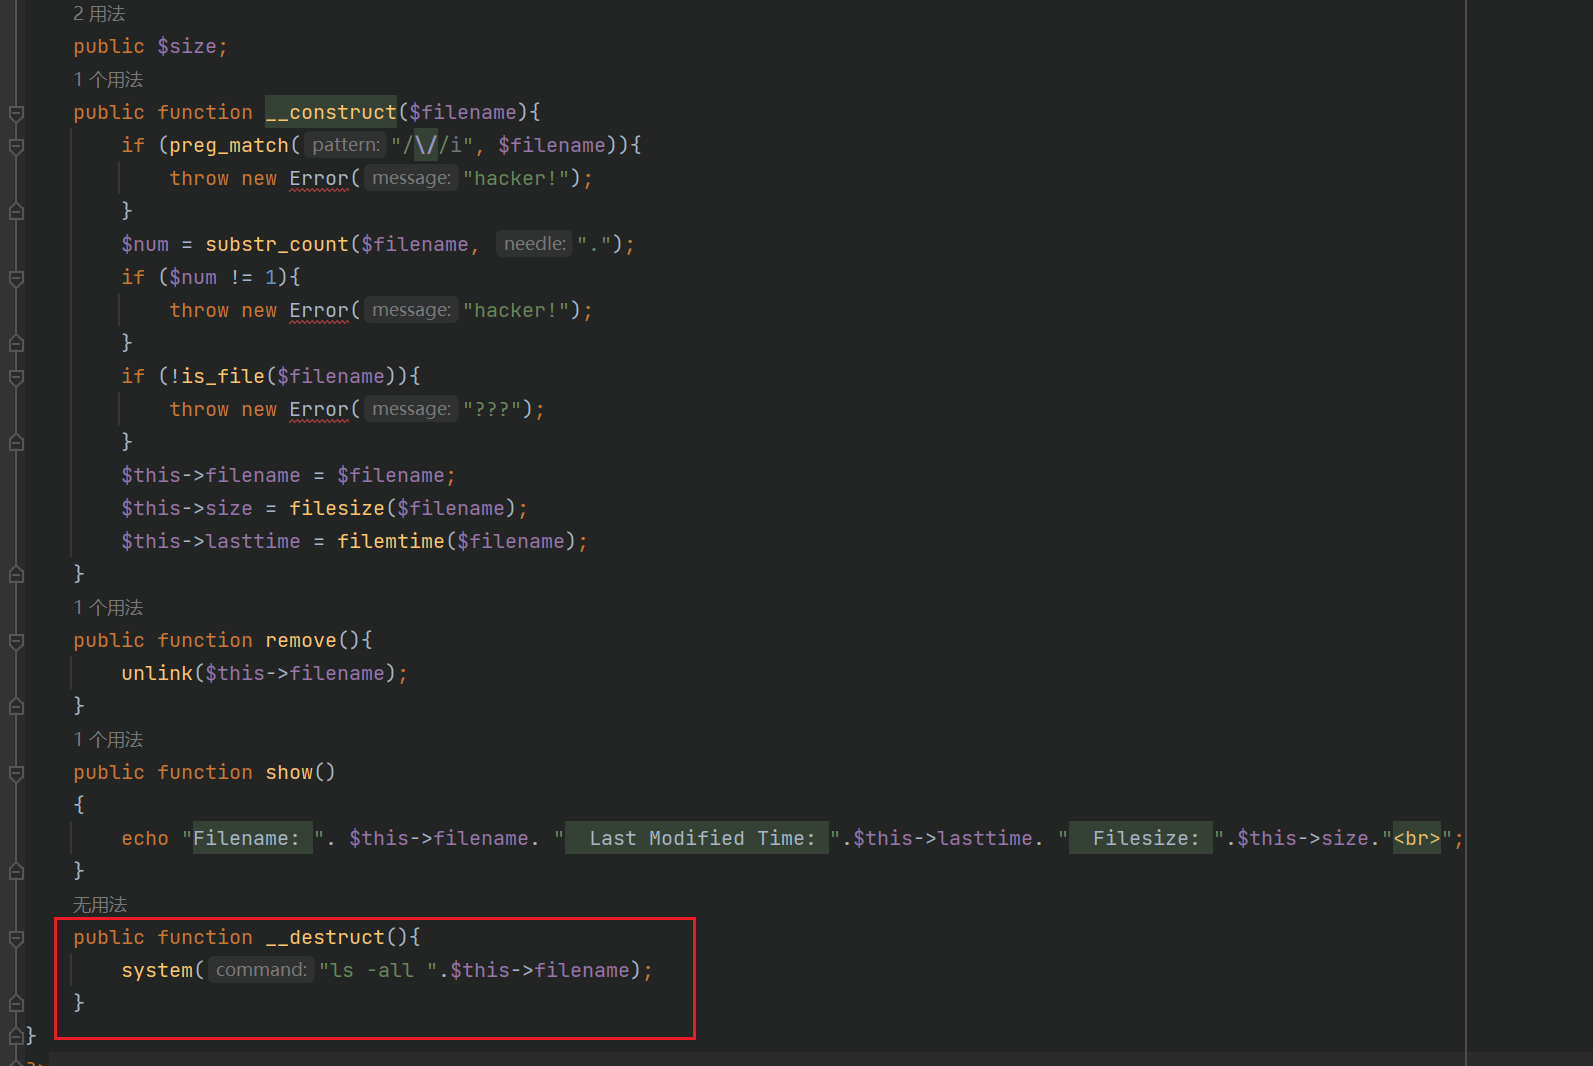Click fold end marker after unlink line
The height and width of the screenshot is (1066, 1593).
[x=16, y=706]
